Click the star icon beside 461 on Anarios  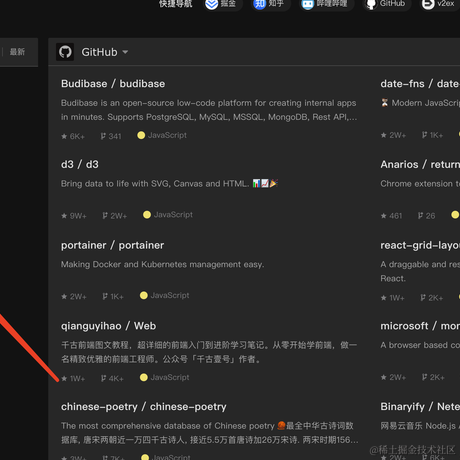click(x=384, y=216)
